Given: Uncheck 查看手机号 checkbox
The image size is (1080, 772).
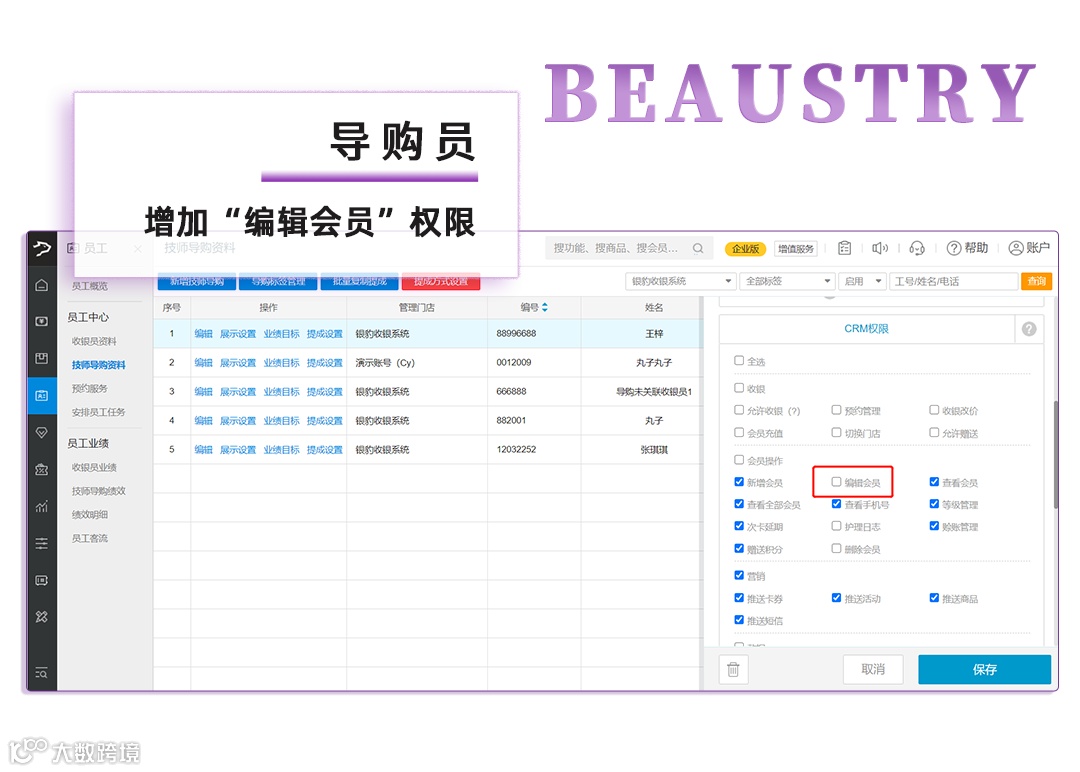Looking at the screenshot, I should coord(836,504).
